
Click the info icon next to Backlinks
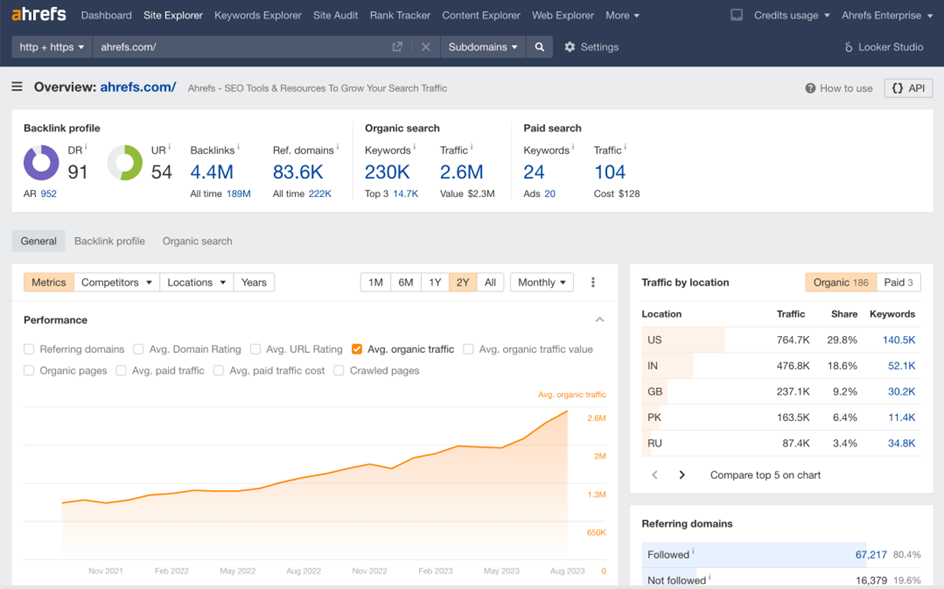pyautogui.click(x=238, y=146)
